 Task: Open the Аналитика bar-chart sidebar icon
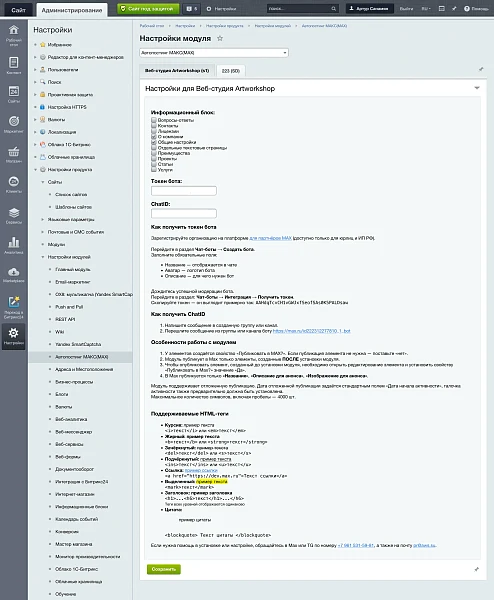pos(13,245)
